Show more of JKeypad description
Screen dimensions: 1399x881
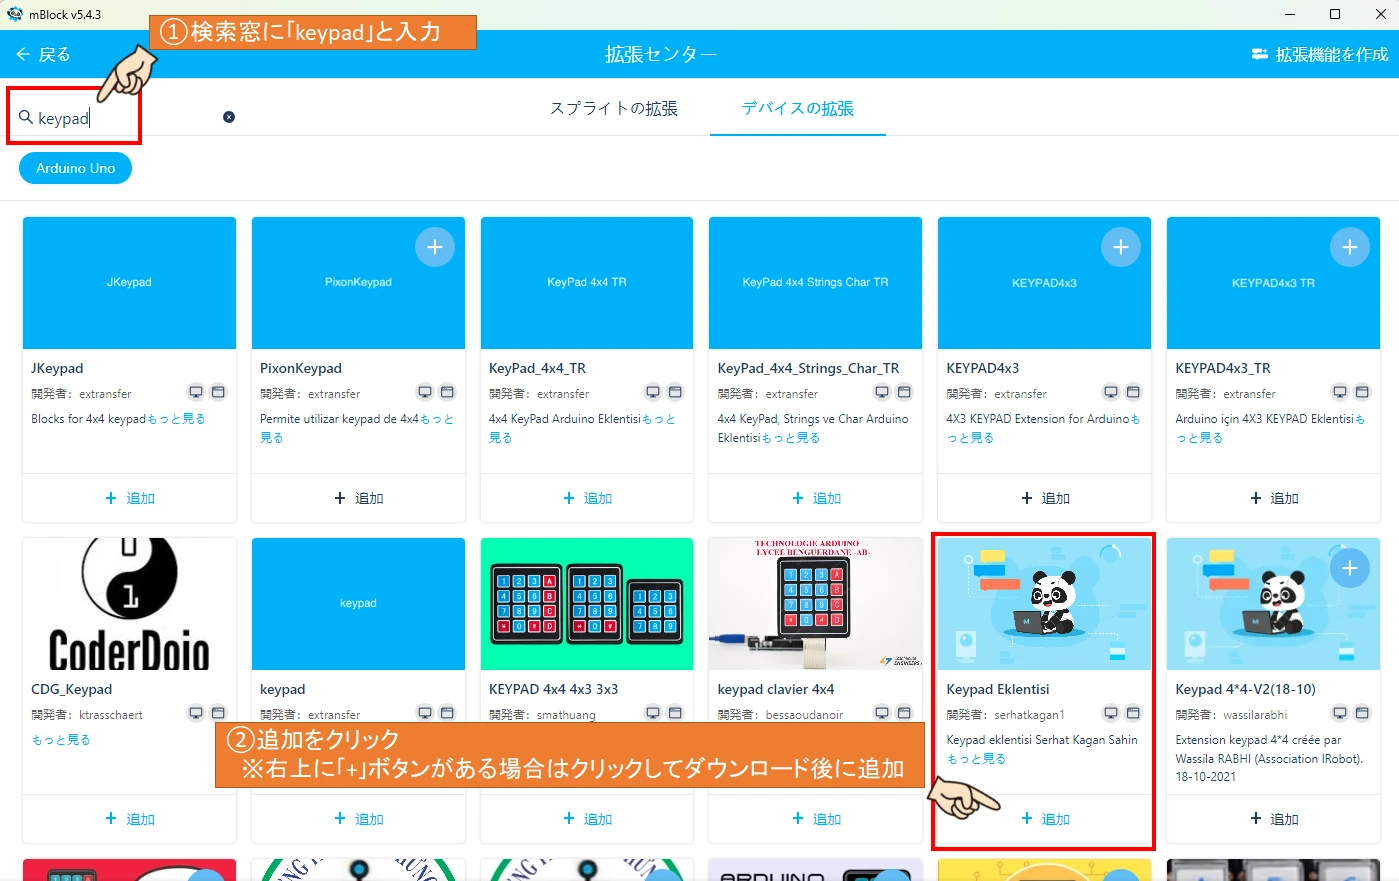tap(176, 419)
